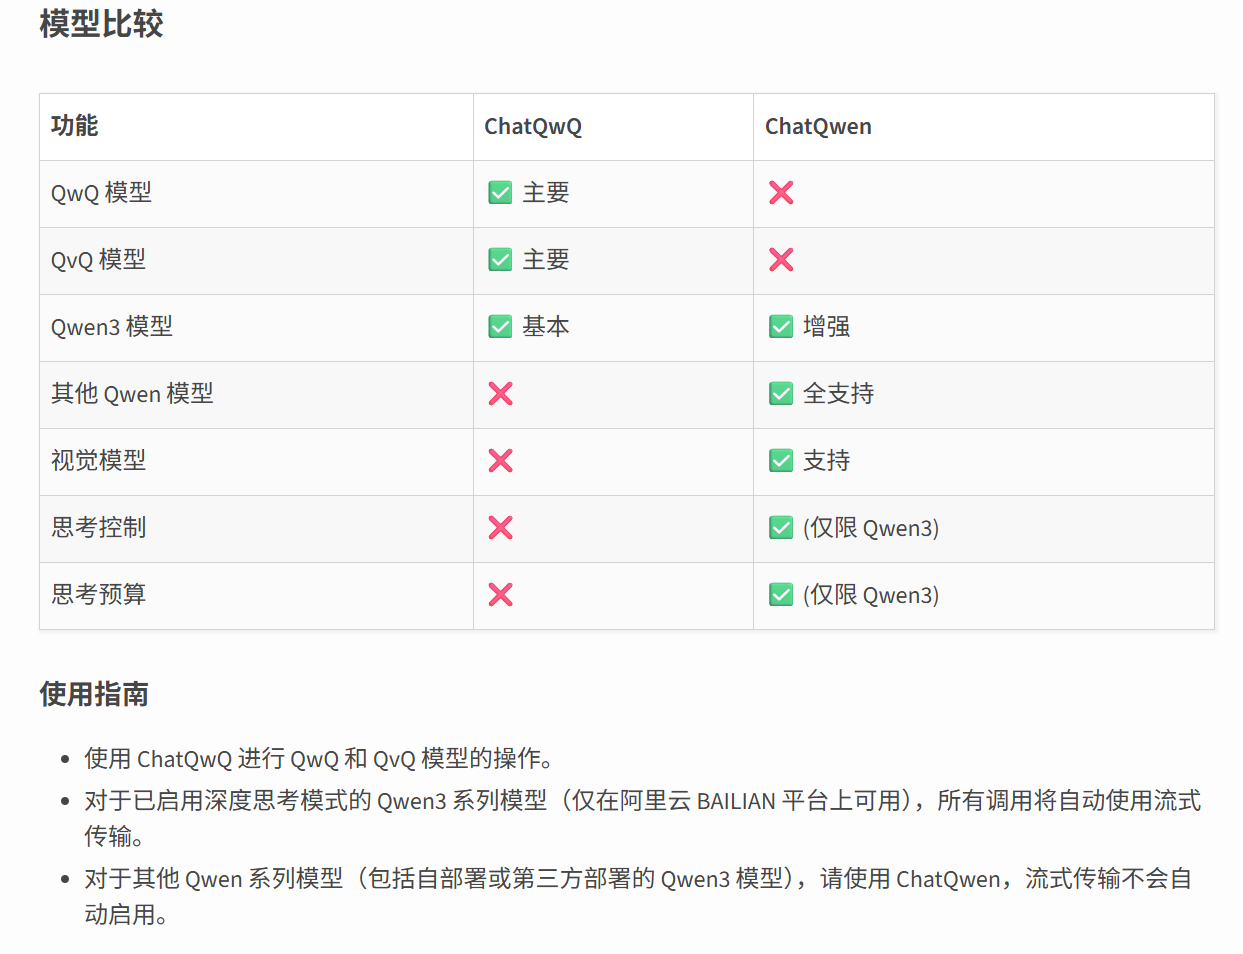The image size is (1243, 954).
Task: Click the green checkmark in the 思考预算 row
Action: pos(781,595)
